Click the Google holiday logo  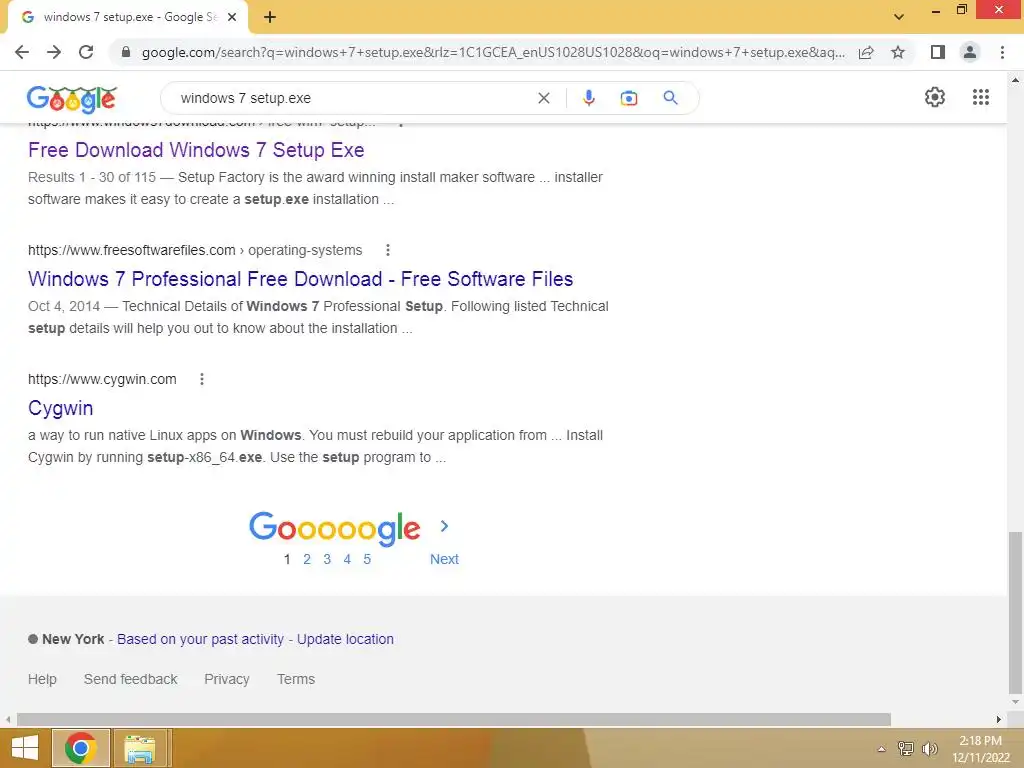pos(72,99)
